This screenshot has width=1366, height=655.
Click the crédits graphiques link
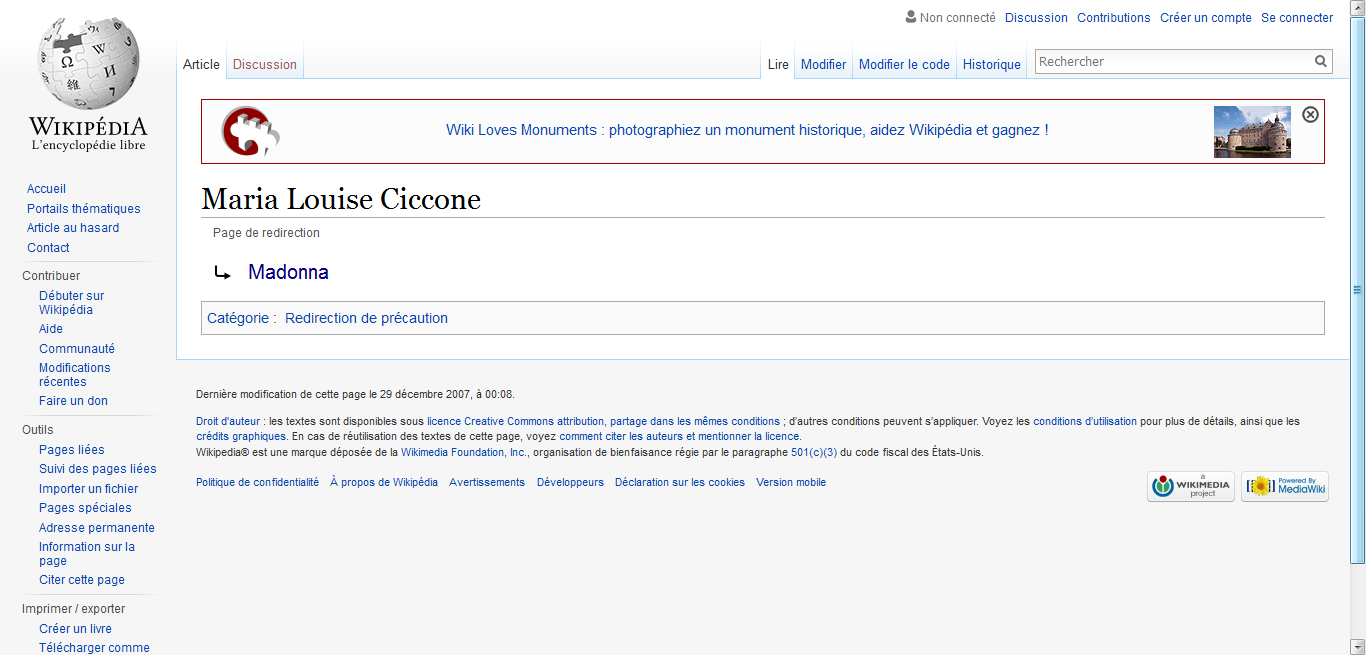(x=241, y=437)
